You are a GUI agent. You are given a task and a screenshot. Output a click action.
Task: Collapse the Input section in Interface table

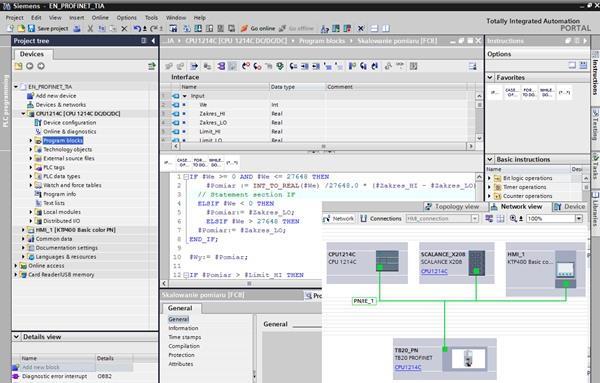(x=185, y=96)
